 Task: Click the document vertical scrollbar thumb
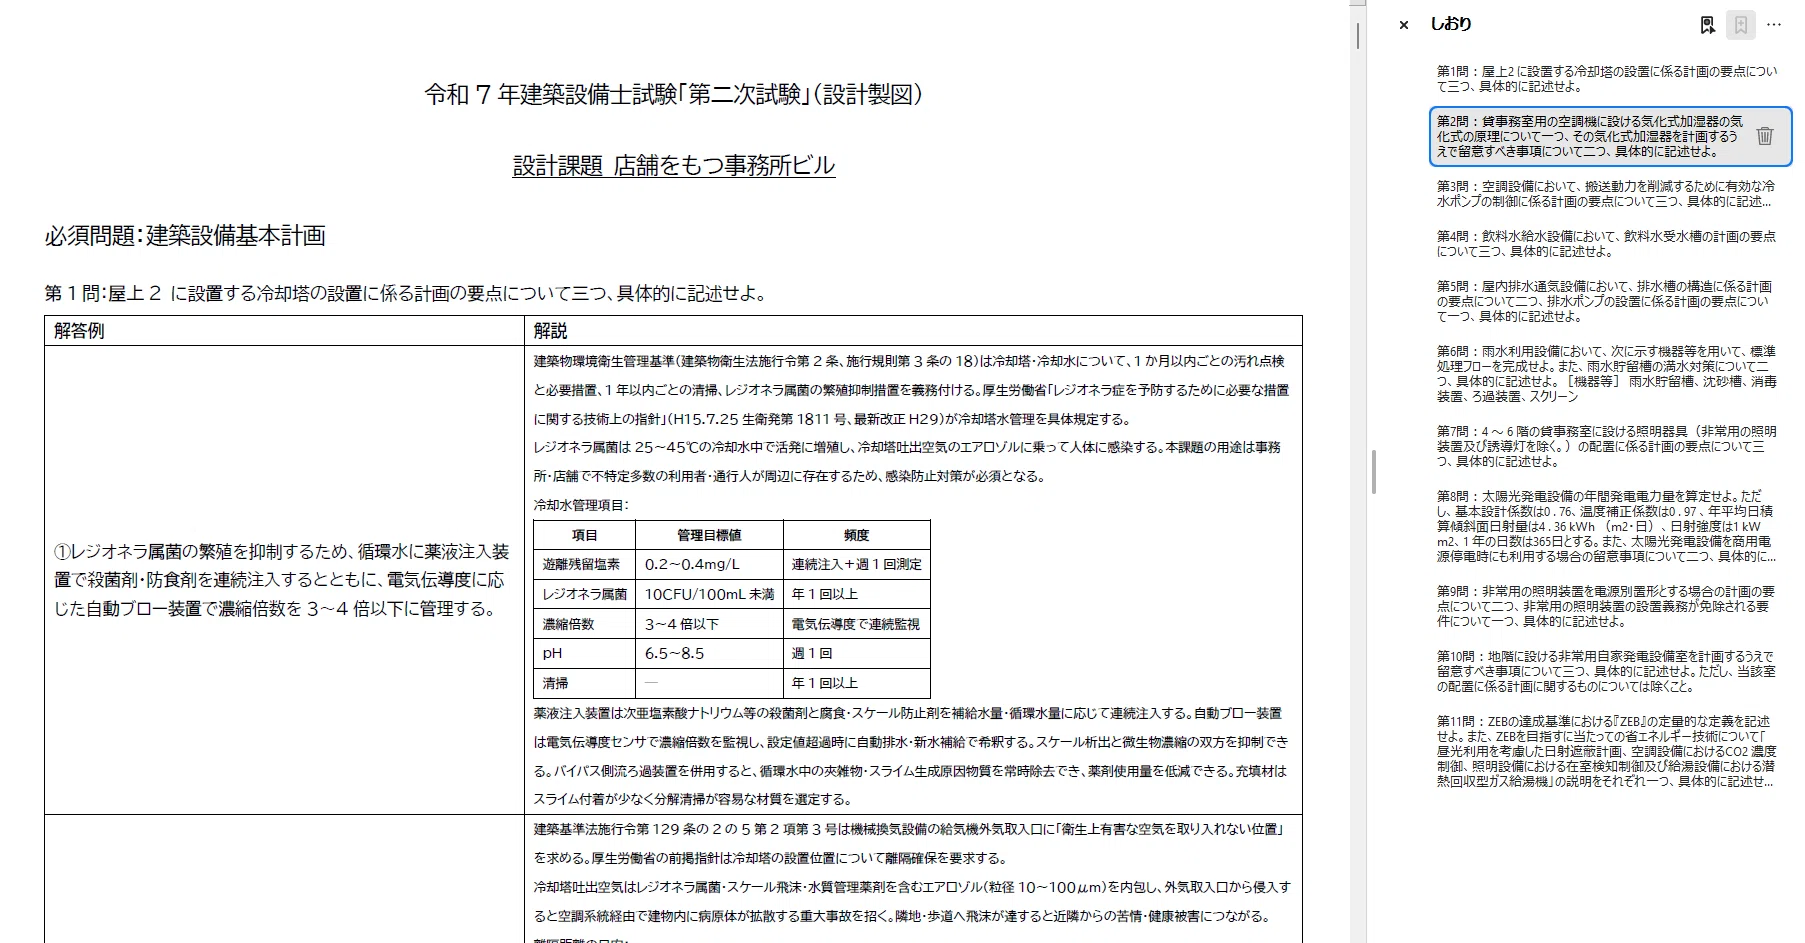(x=1358, y=35)
